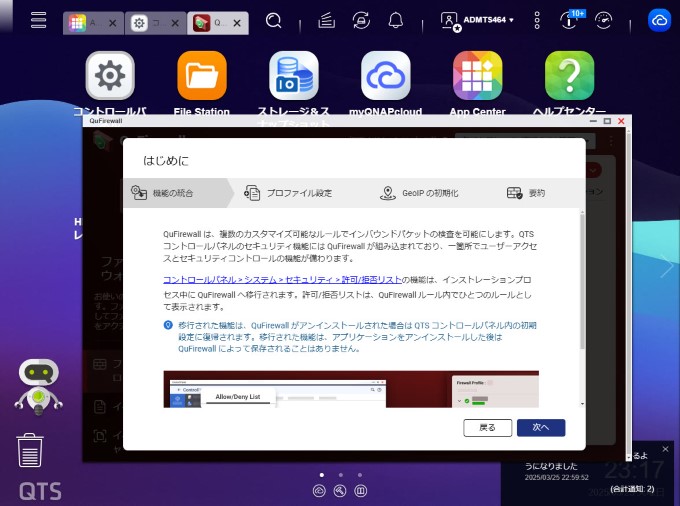Click the 次へ button
Screen dimensions: 680x506
[x=541, y=428]
